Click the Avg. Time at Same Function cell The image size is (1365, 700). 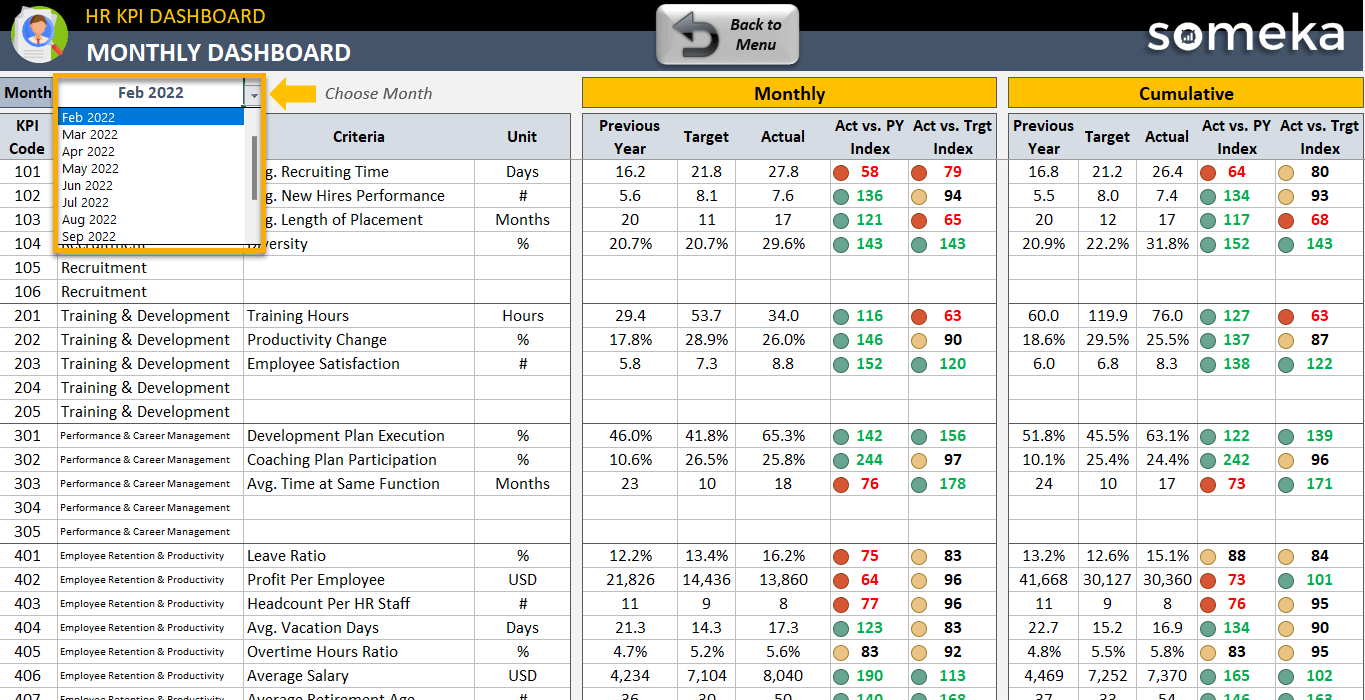pos(359,484)
